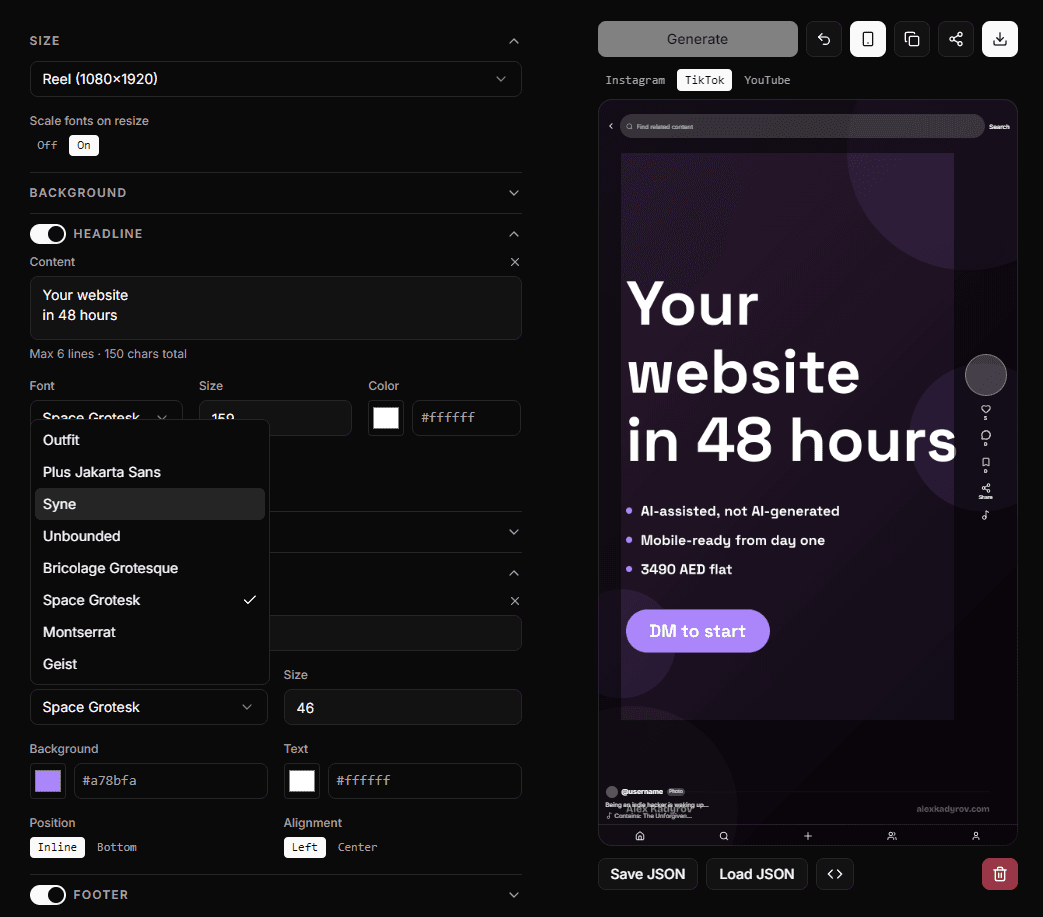1043x917 pixels.
Task: Choose Syne font option
Action: (x=150, y=504)
